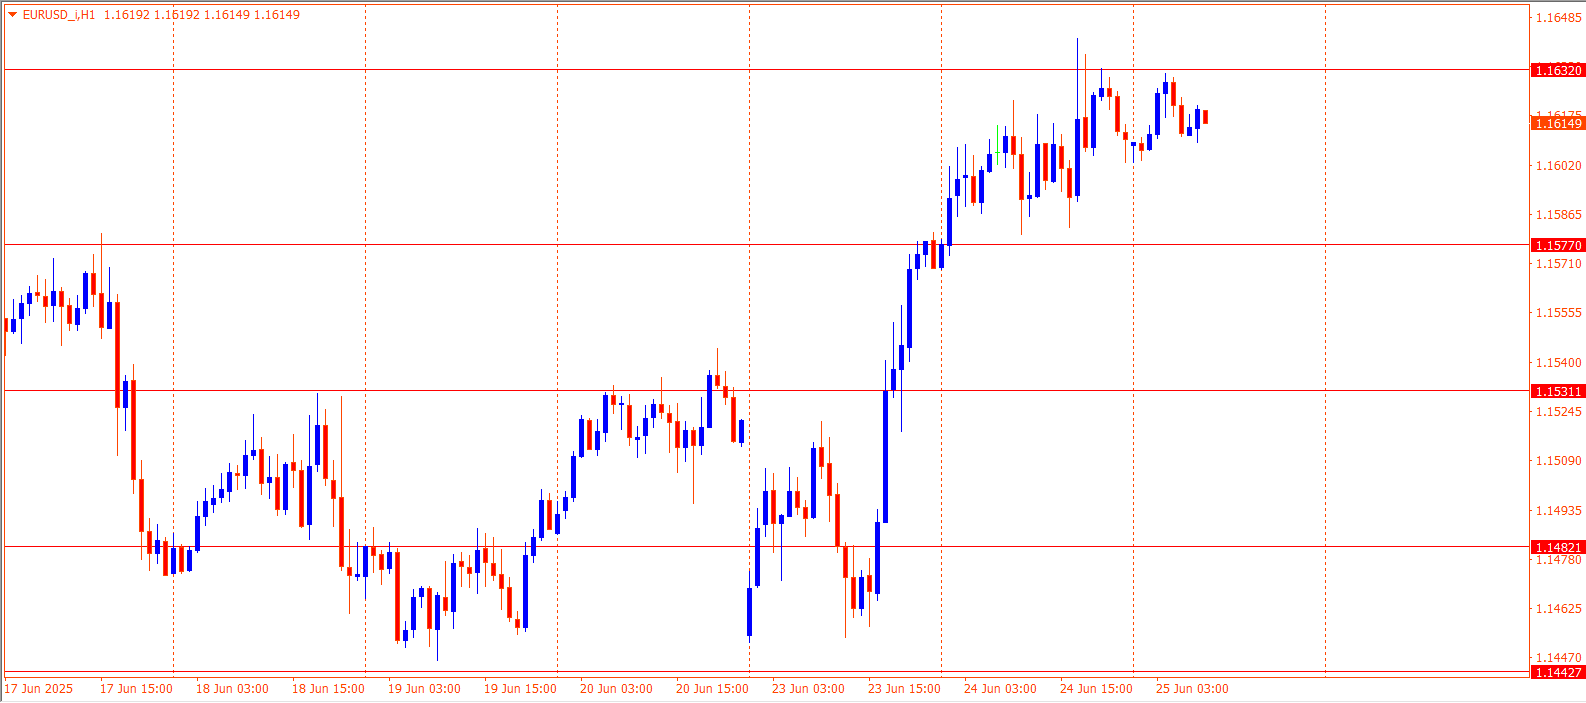The width and height of the screenshot is (1586, 703).
Task: Click the 1.15865 price scale value
Action: (x=1559, y=215)
